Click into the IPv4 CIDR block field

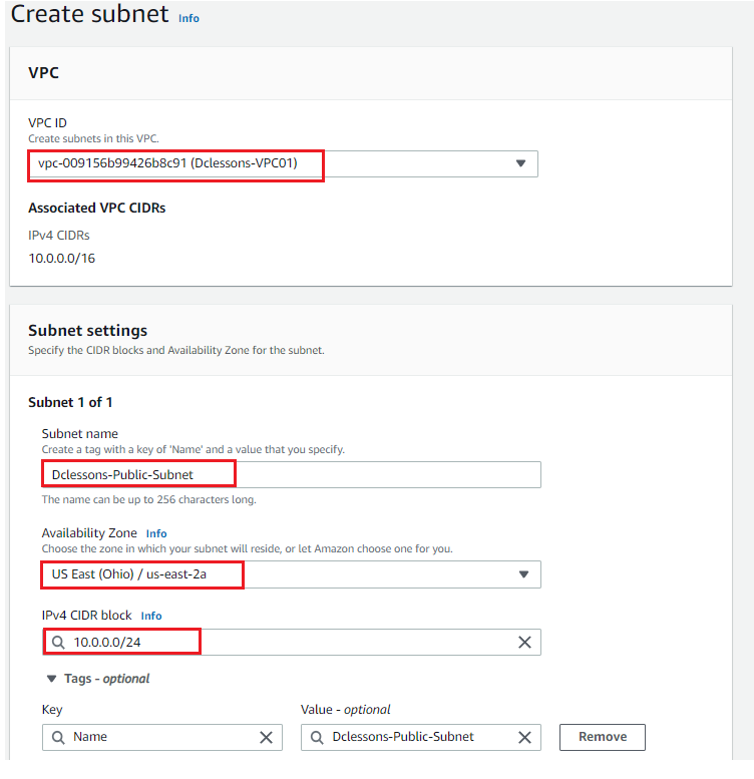click(x=291, y=642)
